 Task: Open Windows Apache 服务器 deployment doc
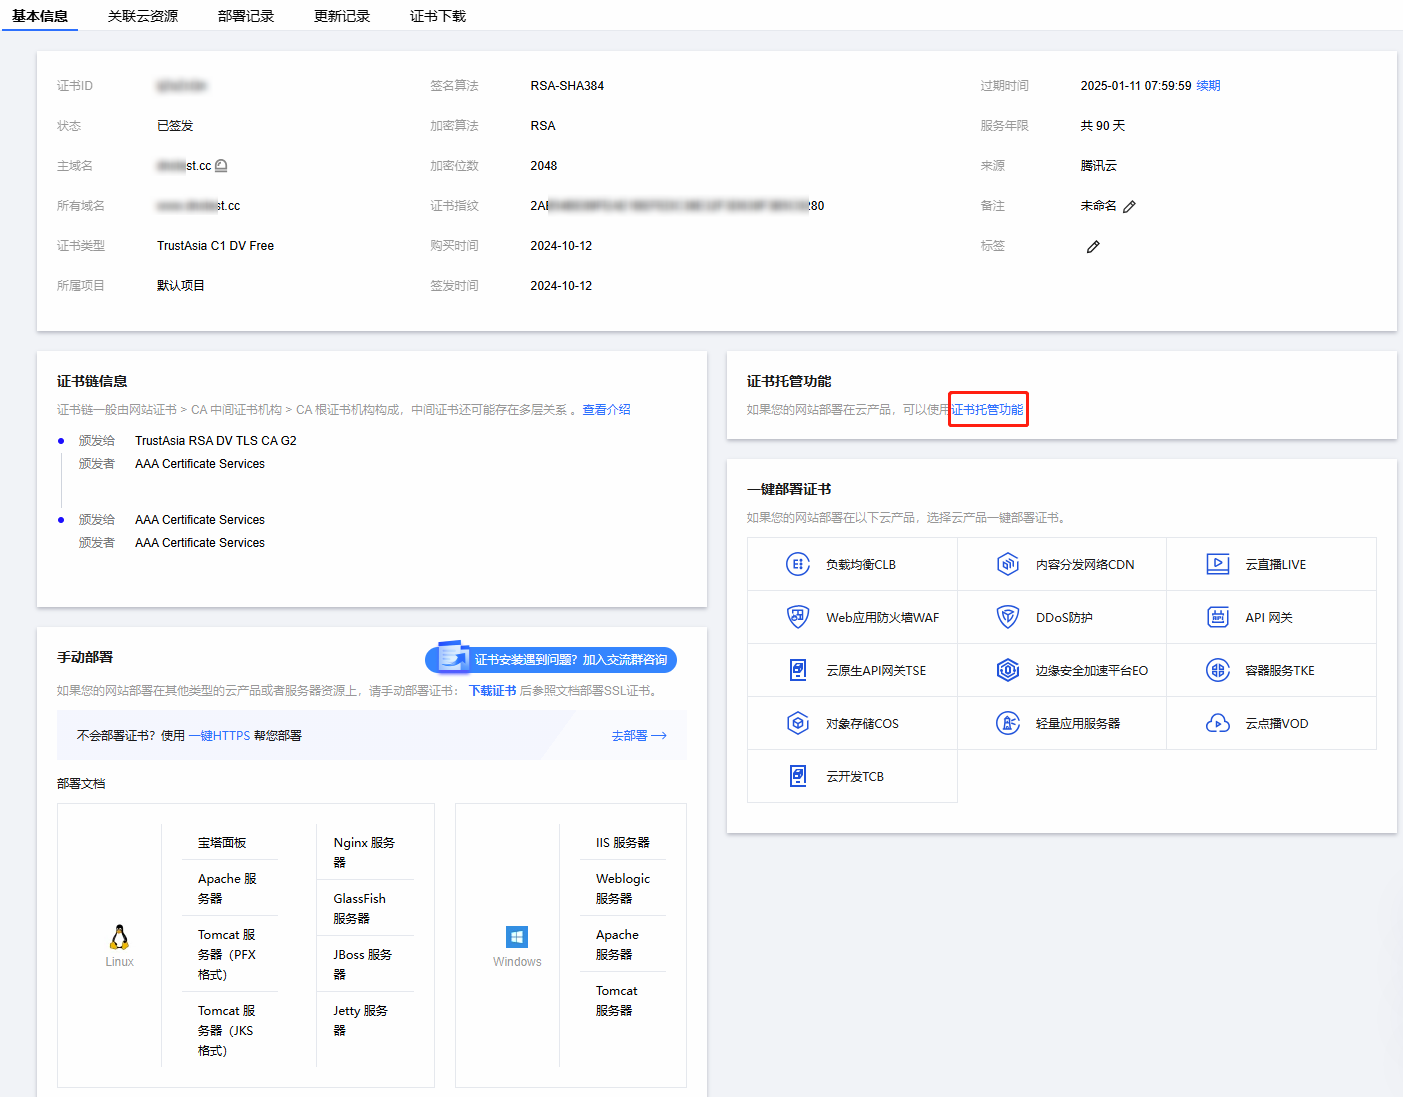(x=617, y=944)
